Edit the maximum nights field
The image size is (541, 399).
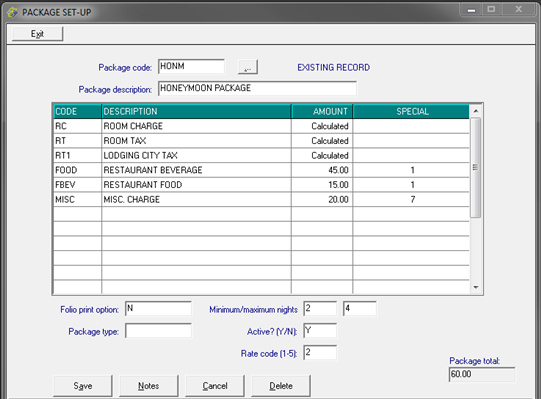(x=360, y=309)
